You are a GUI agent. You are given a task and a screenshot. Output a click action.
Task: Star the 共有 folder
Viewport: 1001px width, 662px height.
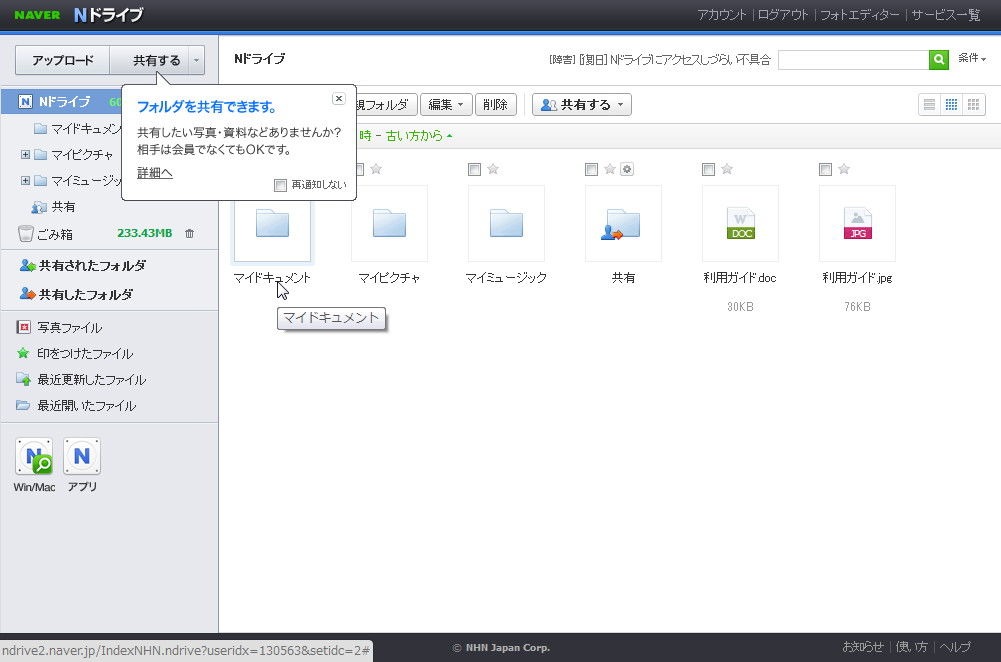(610, 169)
